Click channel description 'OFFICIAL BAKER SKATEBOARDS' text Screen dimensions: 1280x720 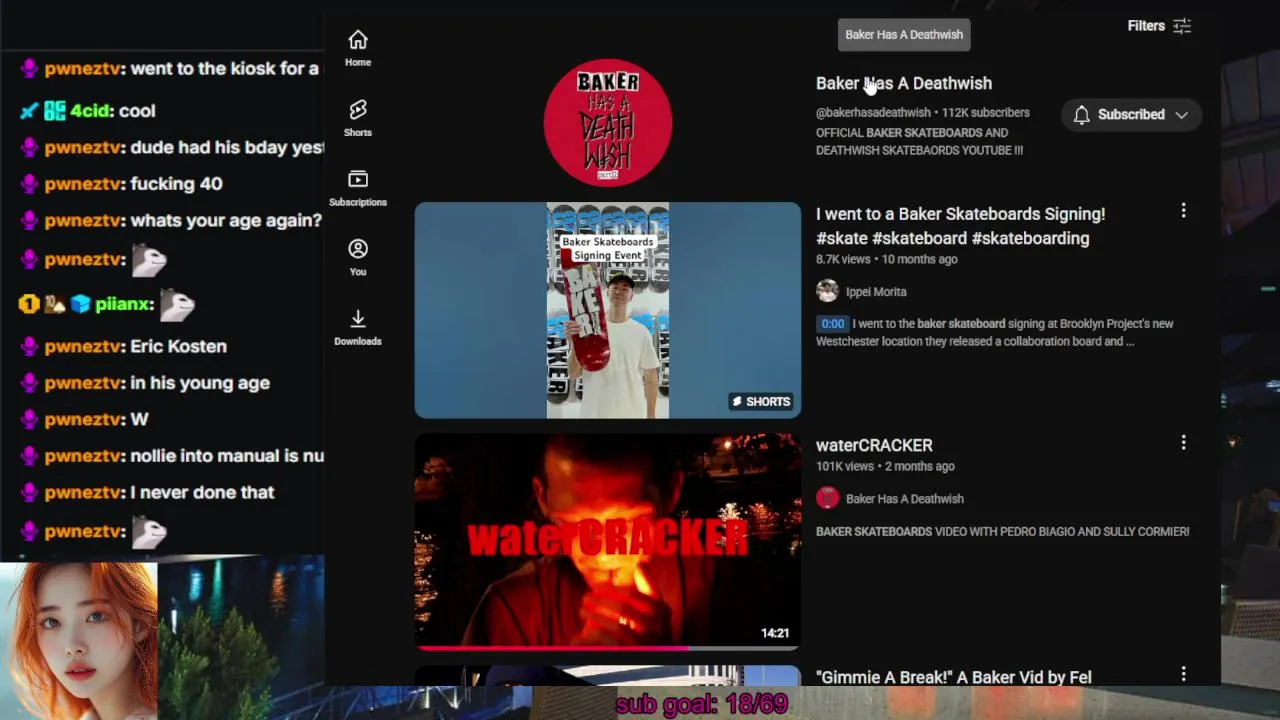coord(919,142)
